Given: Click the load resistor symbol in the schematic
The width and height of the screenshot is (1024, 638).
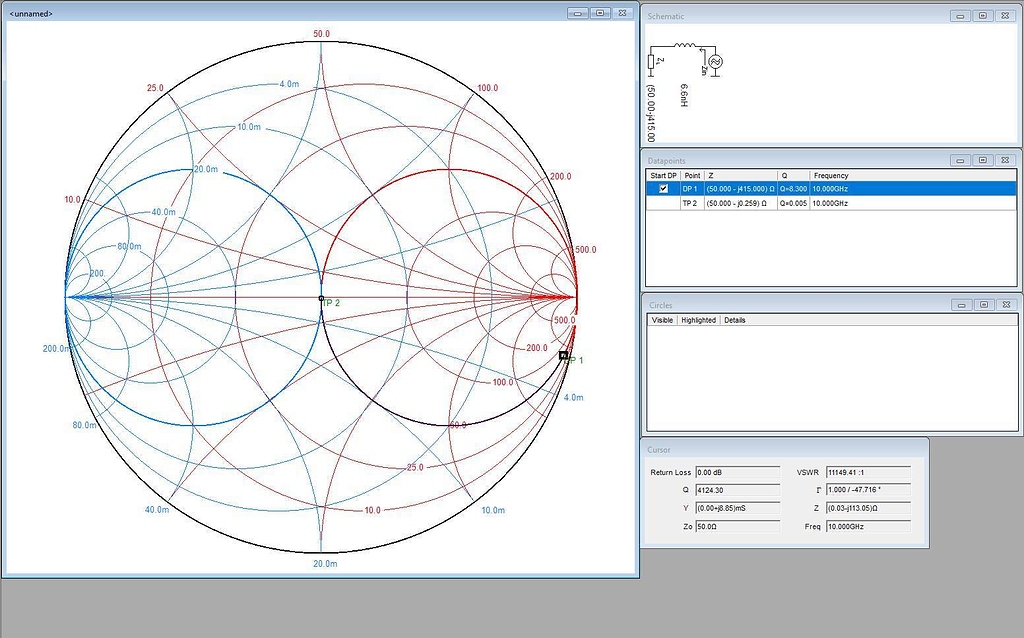Looking at the screenshot, I should 652,62.
